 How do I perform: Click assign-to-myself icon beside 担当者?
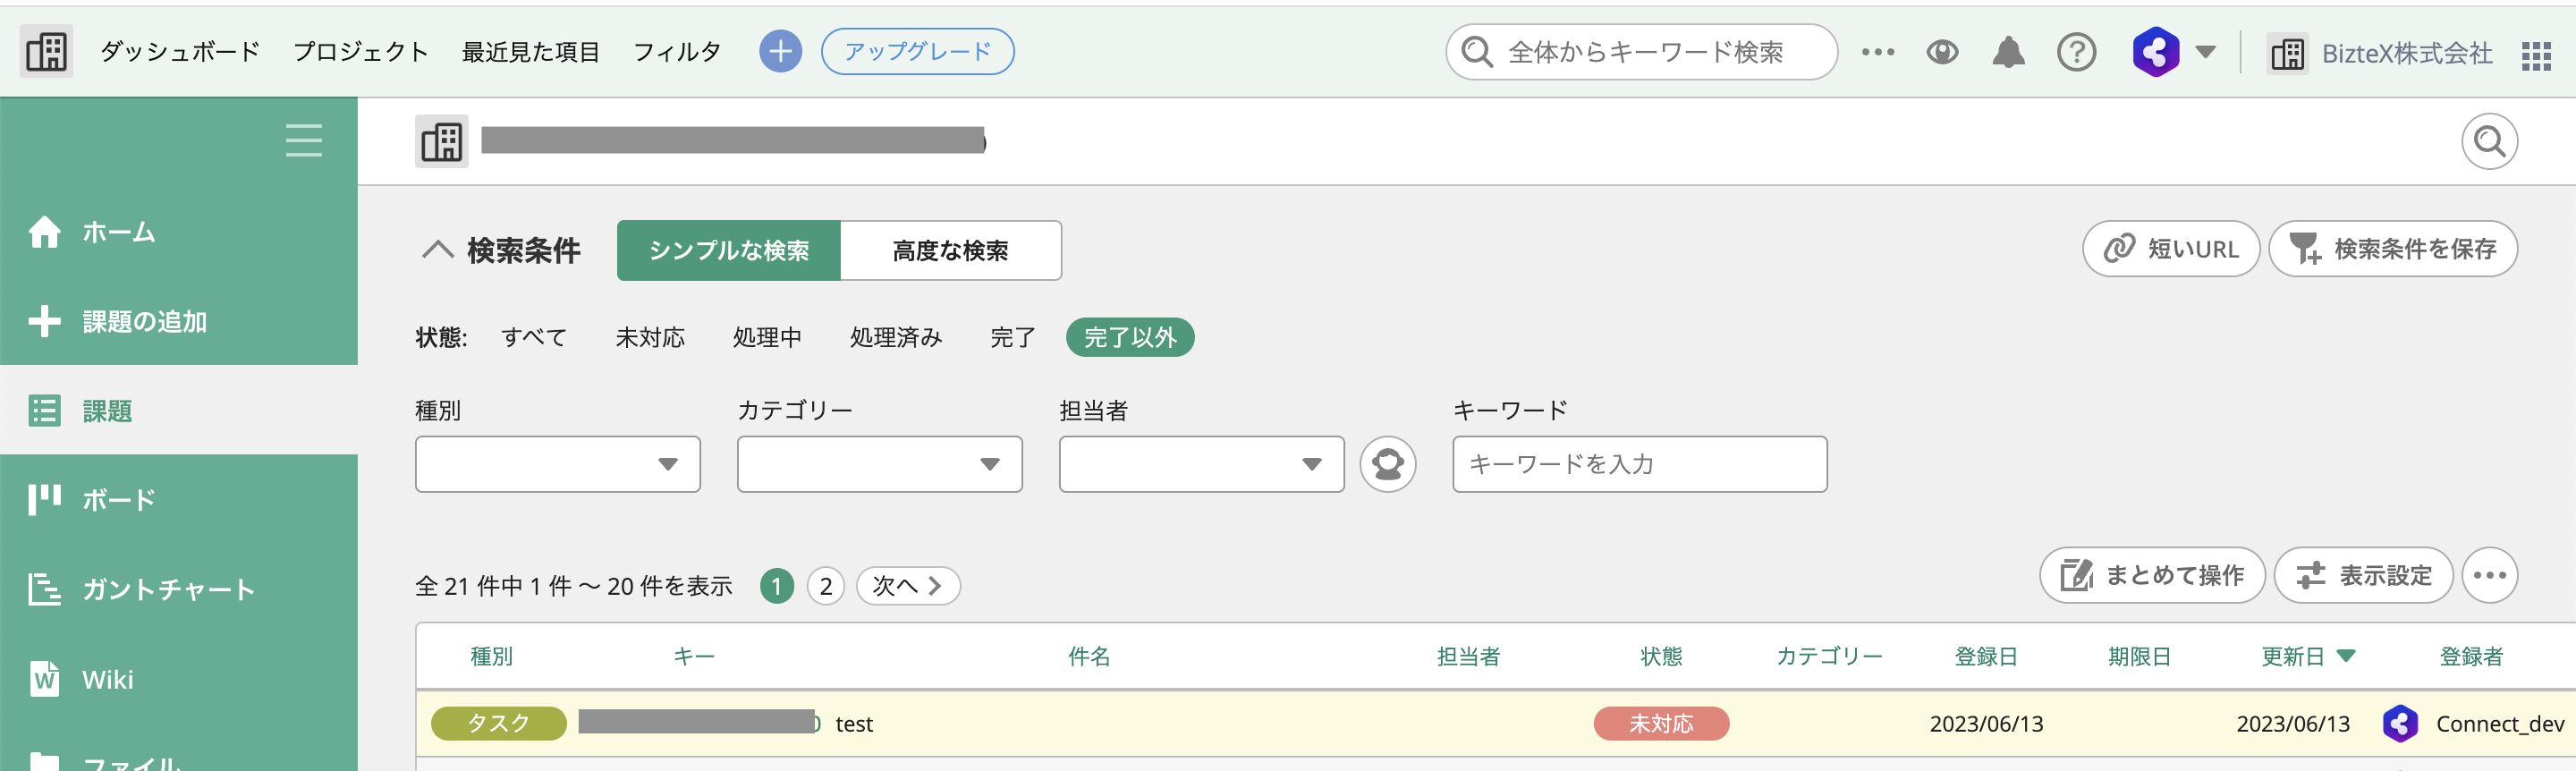point(1388,464)
